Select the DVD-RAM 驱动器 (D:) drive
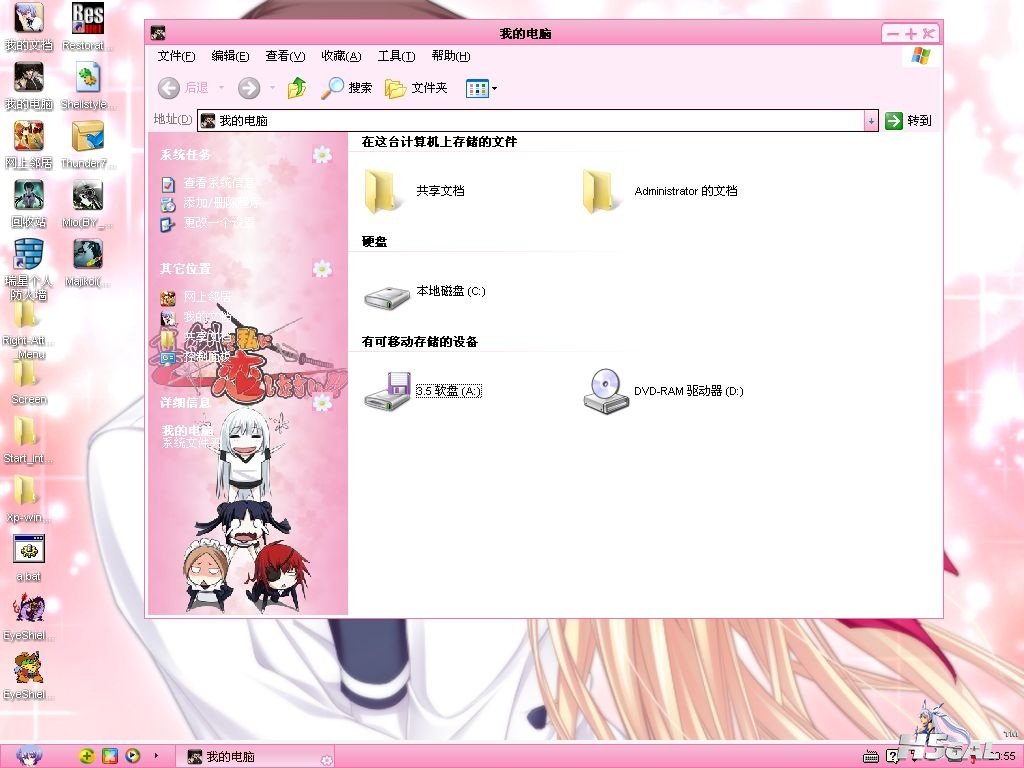 point(663,391)
